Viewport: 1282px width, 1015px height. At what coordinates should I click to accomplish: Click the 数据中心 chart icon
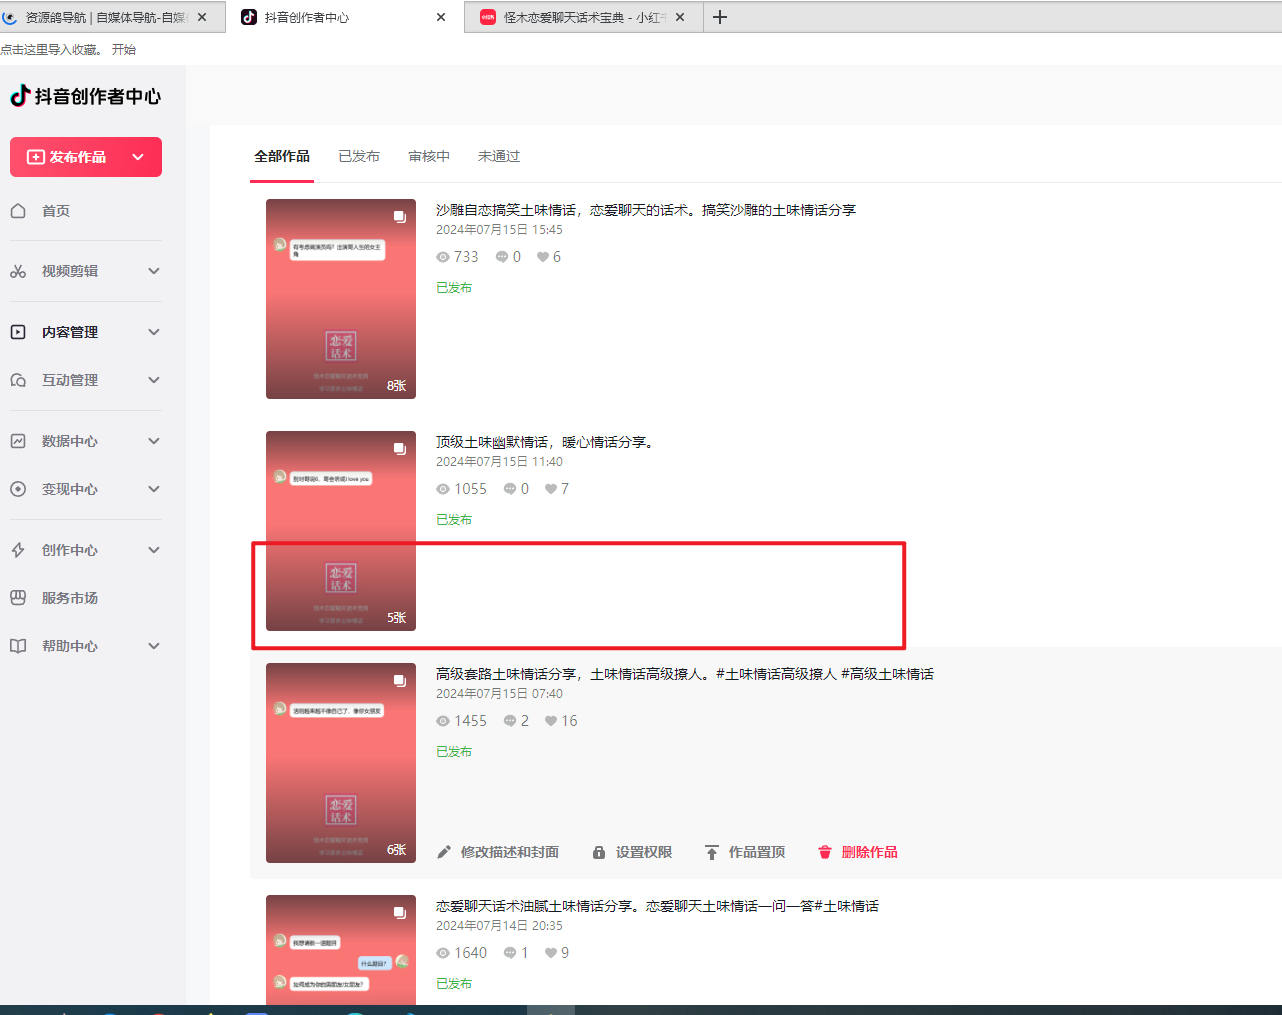click(18, 441)
